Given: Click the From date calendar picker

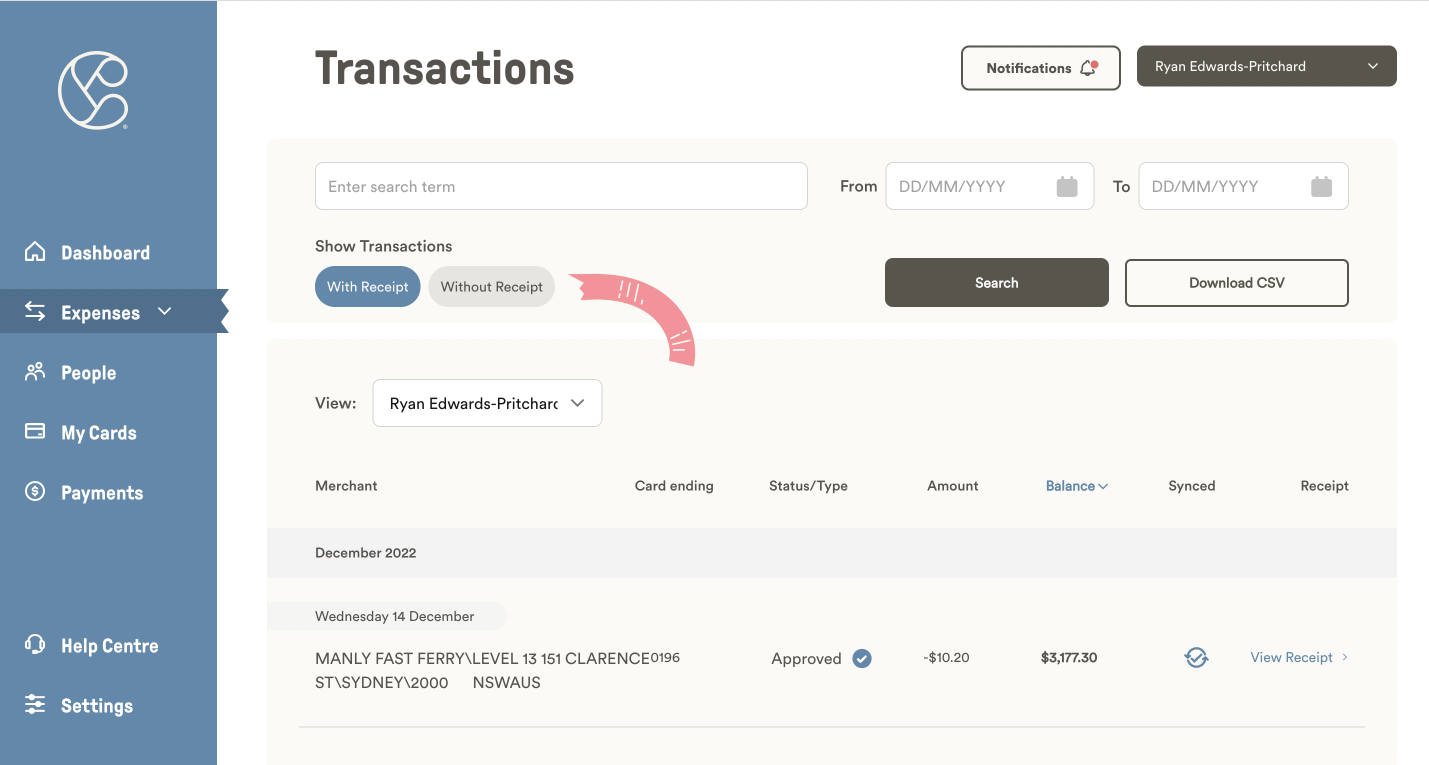Looking at the screenshot, I should point(1066,185).
